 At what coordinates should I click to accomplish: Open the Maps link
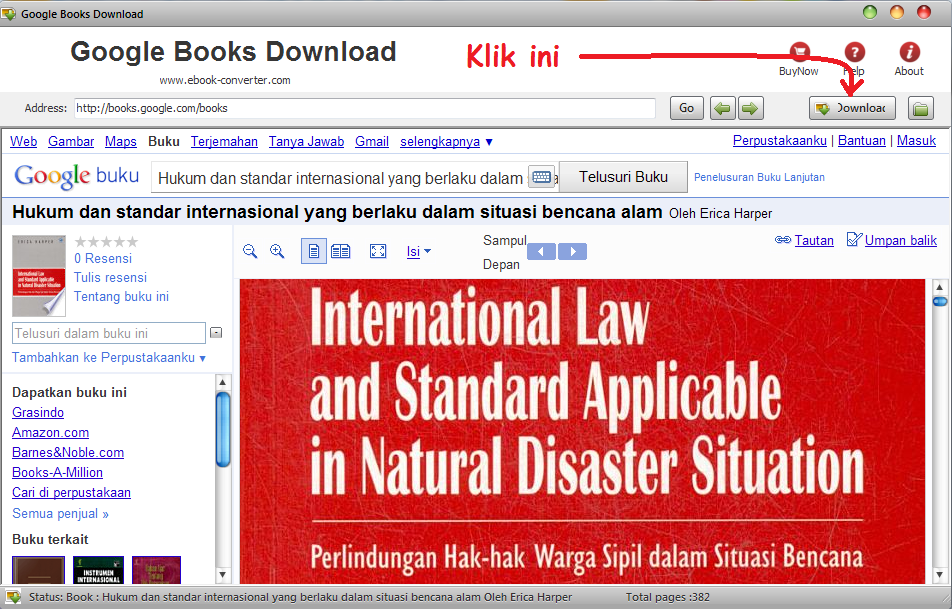pos(121,141)
